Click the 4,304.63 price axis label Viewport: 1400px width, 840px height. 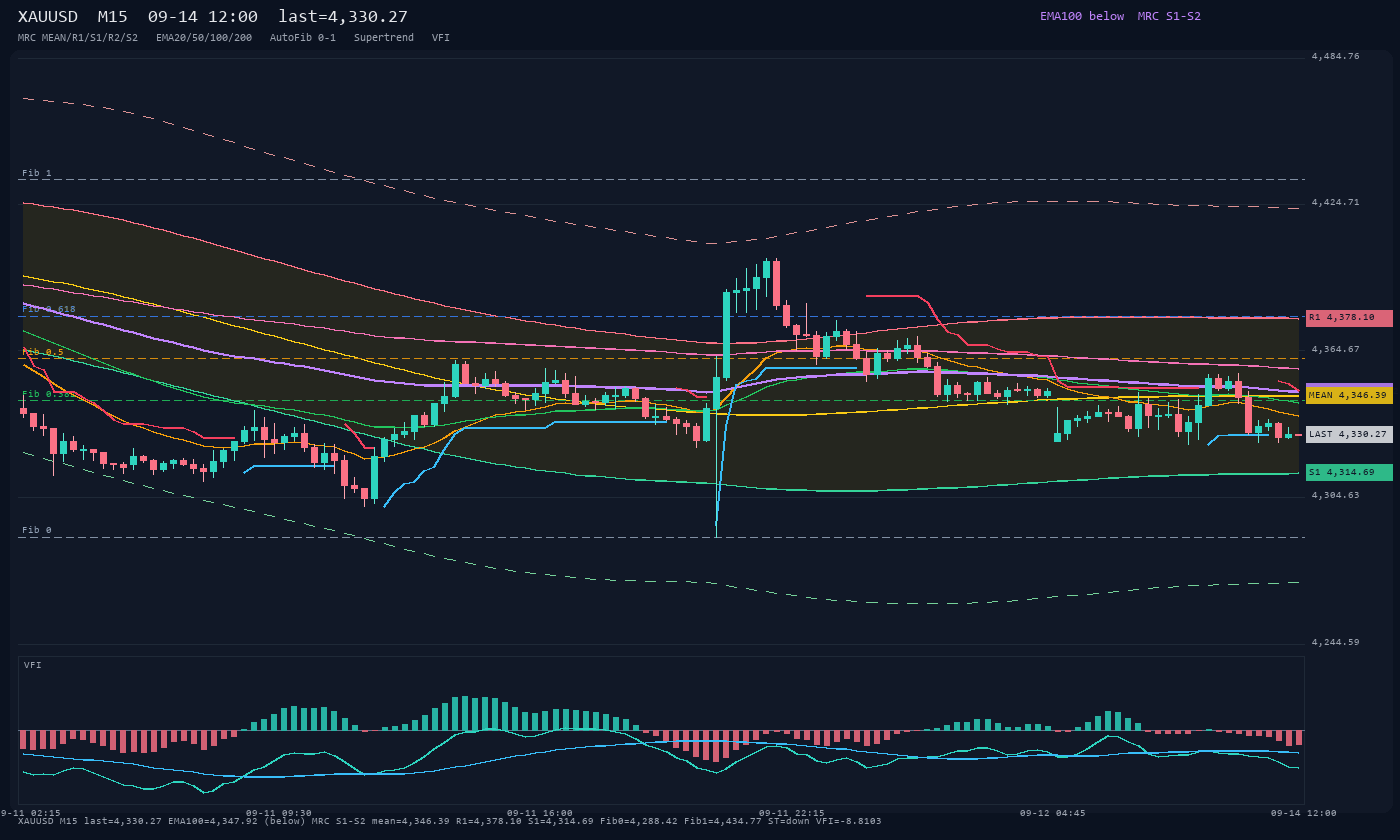pos(1336,496)
